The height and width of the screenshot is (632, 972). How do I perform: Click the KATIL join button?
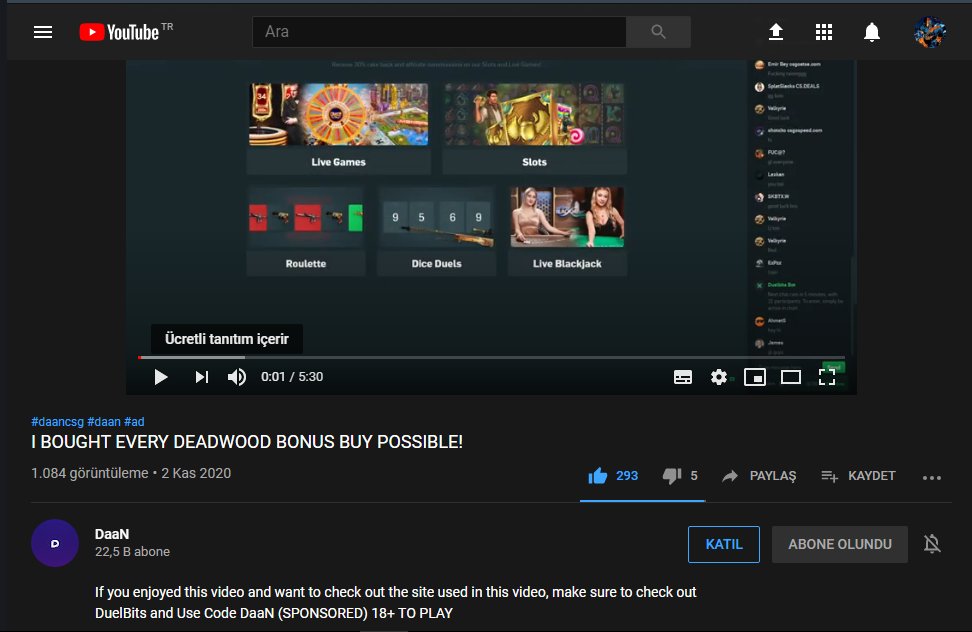(723, 545)
